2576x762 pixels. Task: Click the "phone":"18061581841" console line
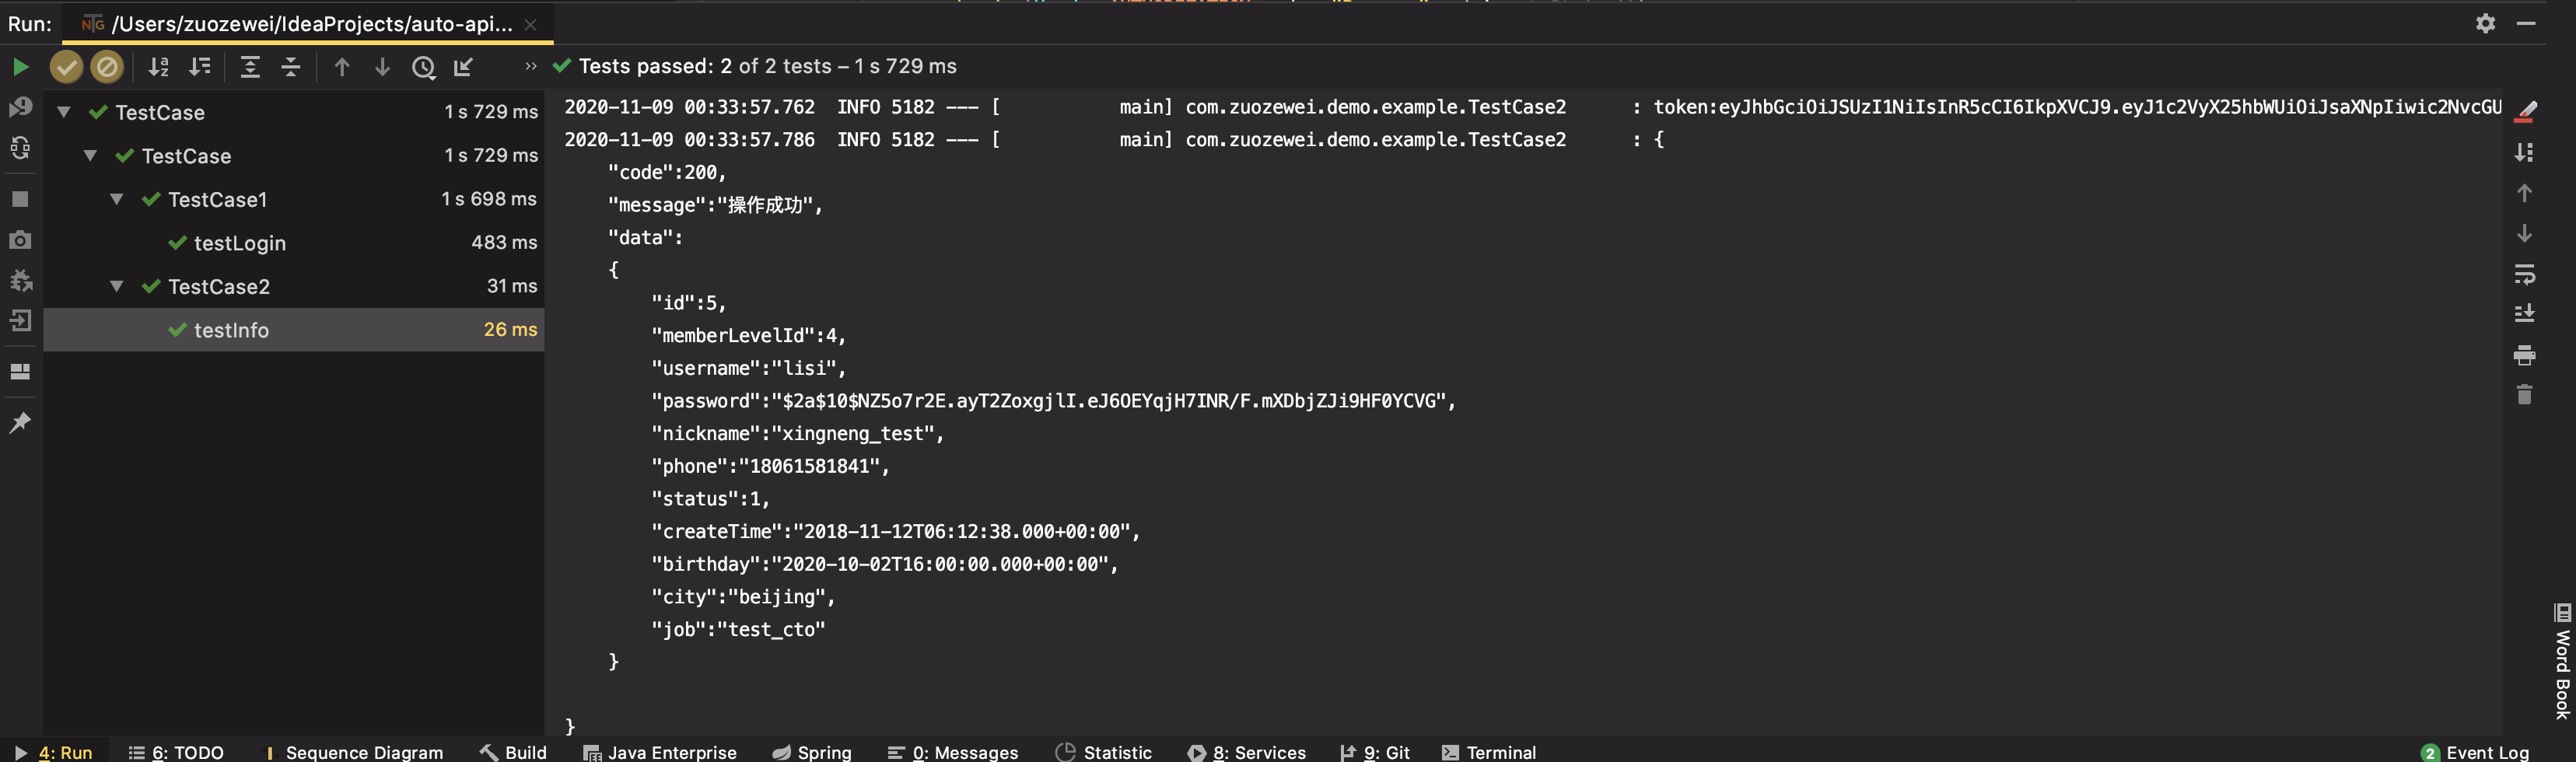click(x=770, y=466)
